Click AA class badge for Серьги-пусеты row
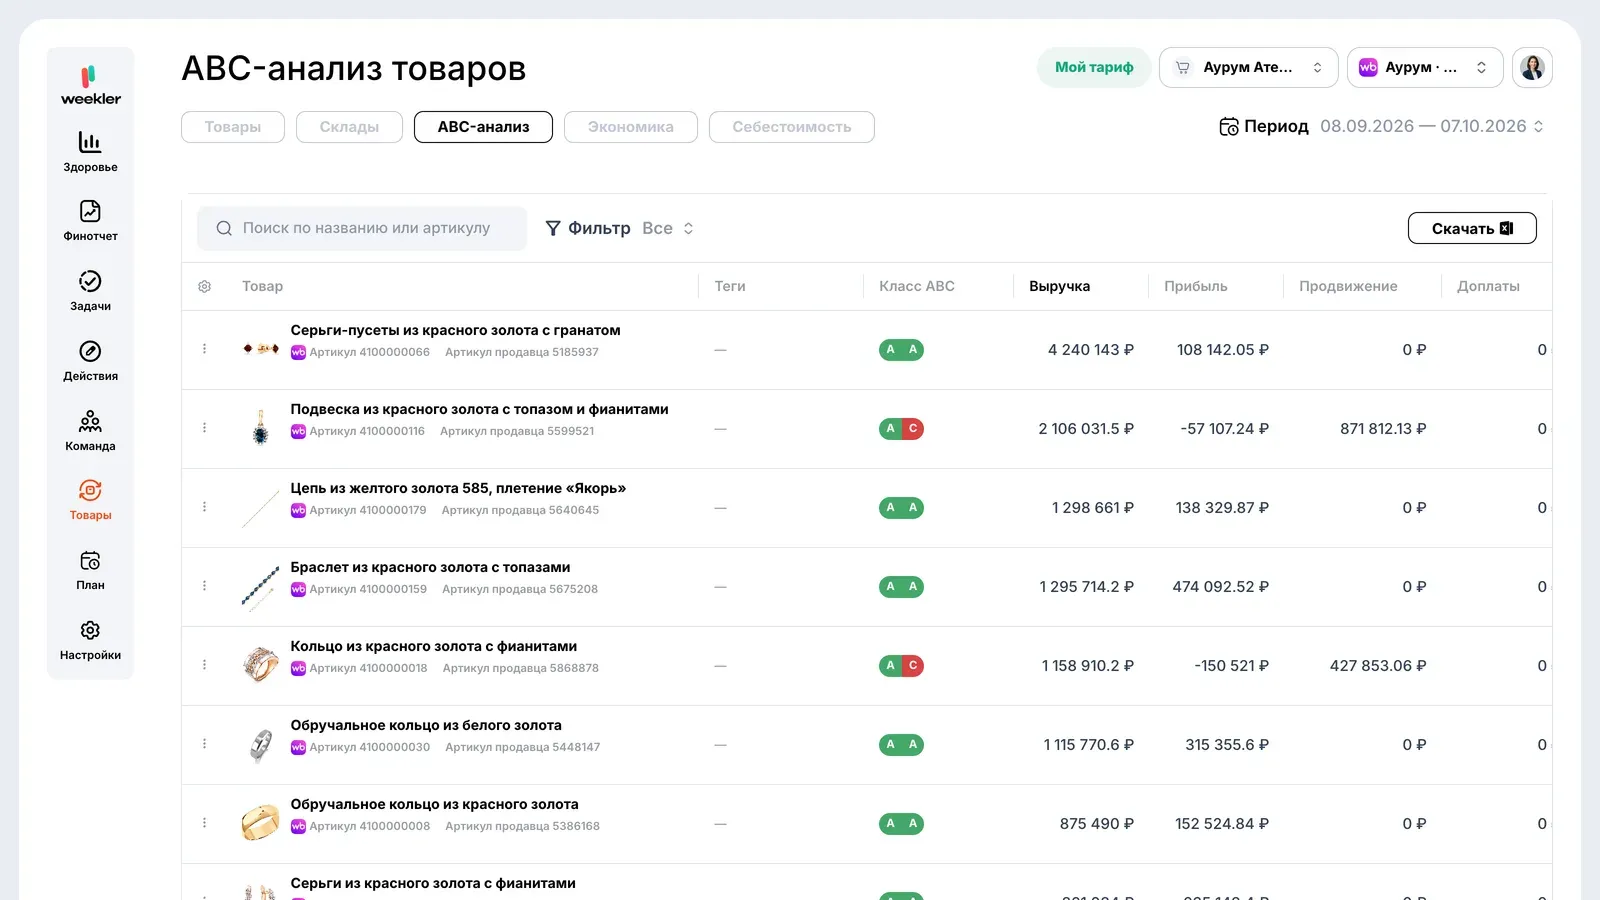This screenshot has height=900, width=1600. point(901,350)
